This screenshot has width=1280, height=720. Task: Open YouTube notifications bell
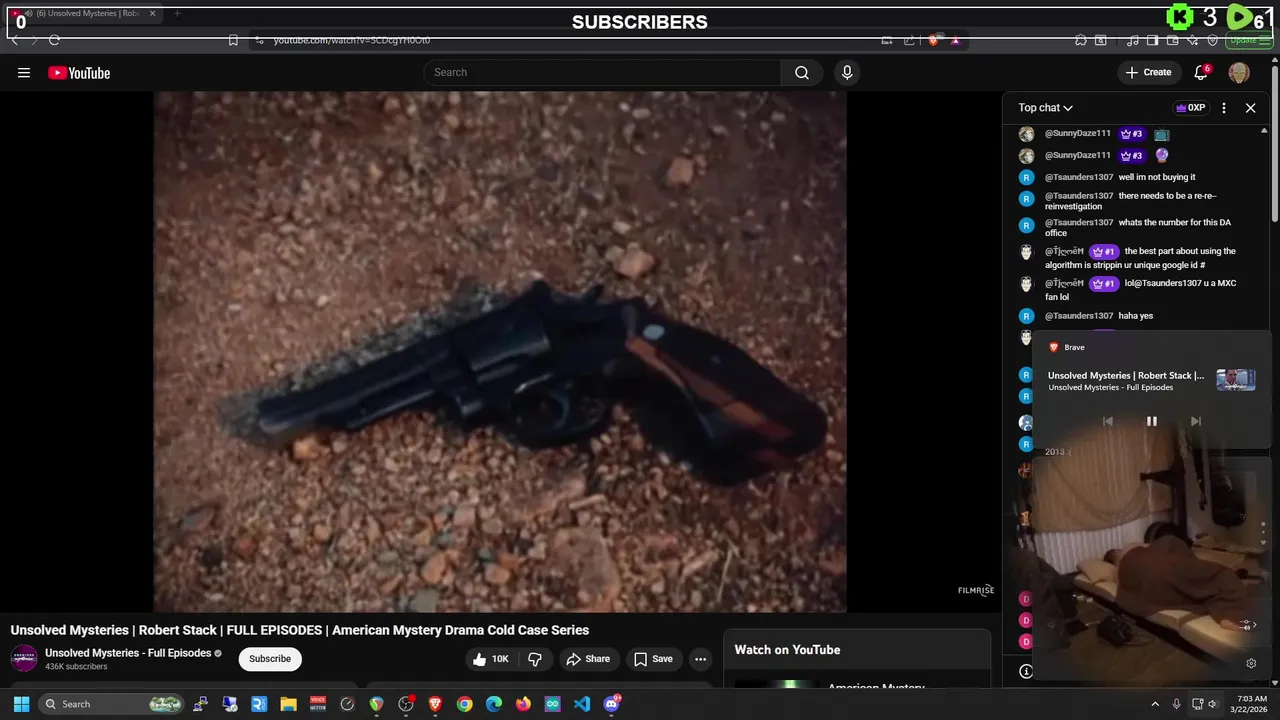coord(1202,72)
